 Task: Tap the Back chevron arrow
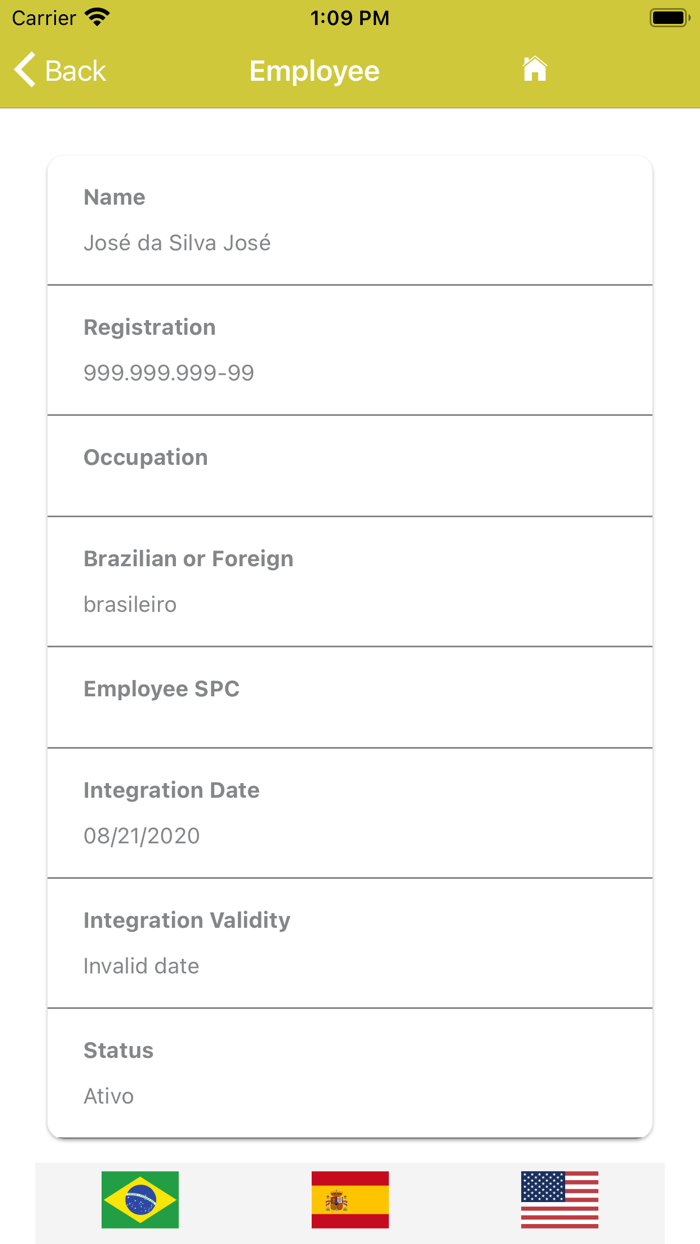click(x=25, y=70)
